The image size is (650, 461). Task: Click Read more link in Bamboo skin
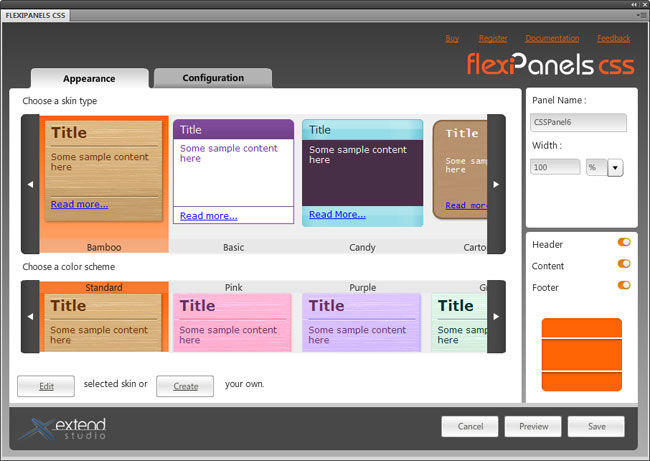tap(79, 204)
